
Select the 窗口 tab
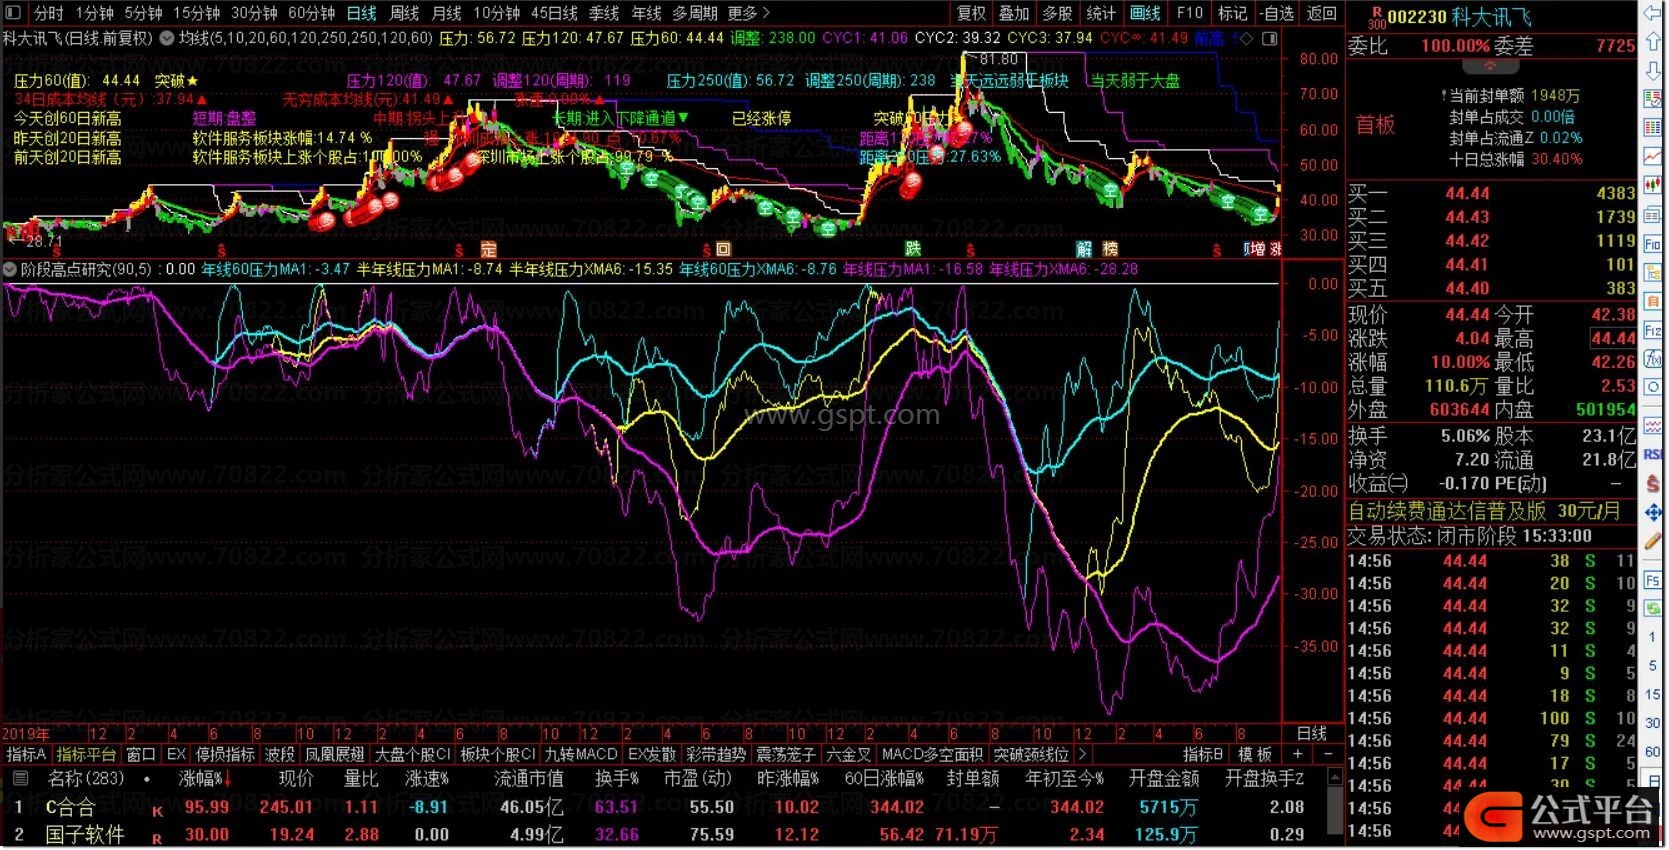point(141,754)
